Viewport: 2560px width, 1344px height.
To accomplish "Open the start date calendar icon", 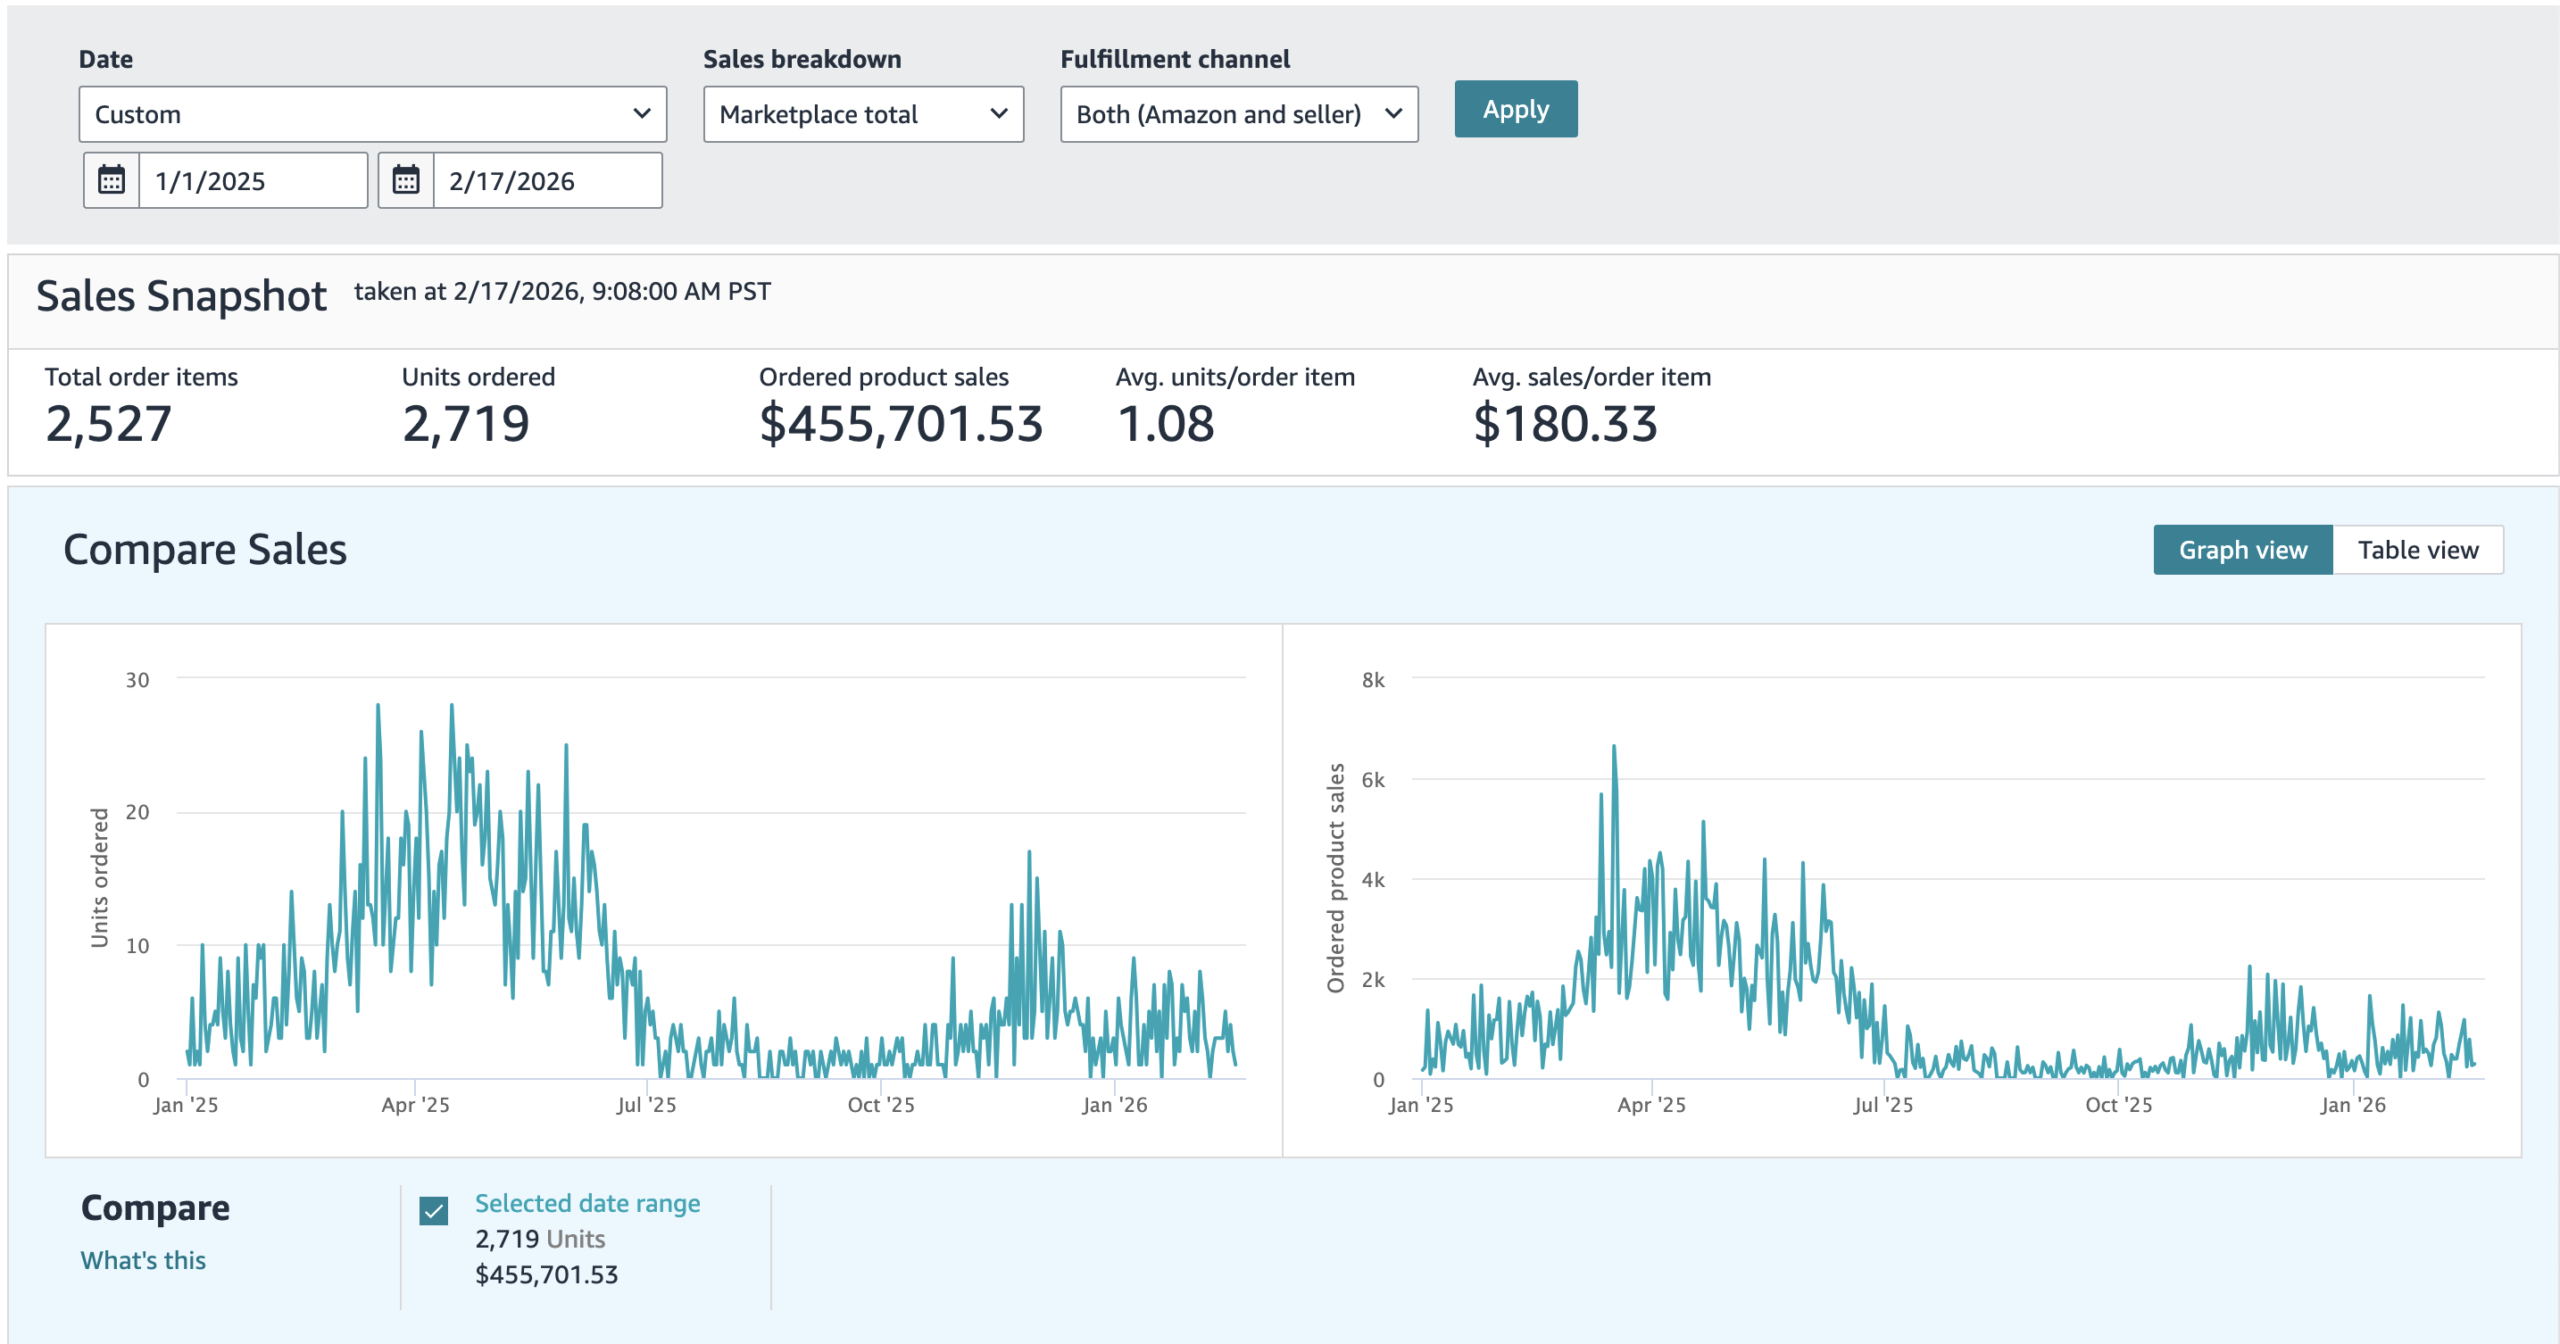I will click(x=111, y=181).
